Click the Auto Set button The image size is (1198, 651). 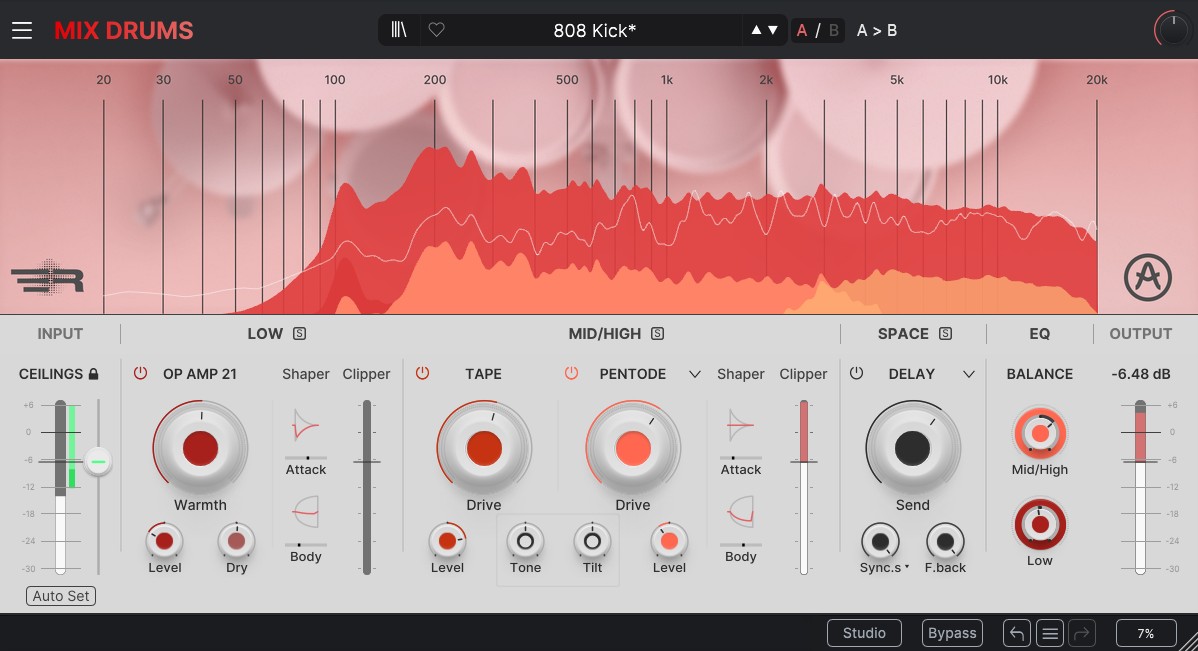pos(61,596)
